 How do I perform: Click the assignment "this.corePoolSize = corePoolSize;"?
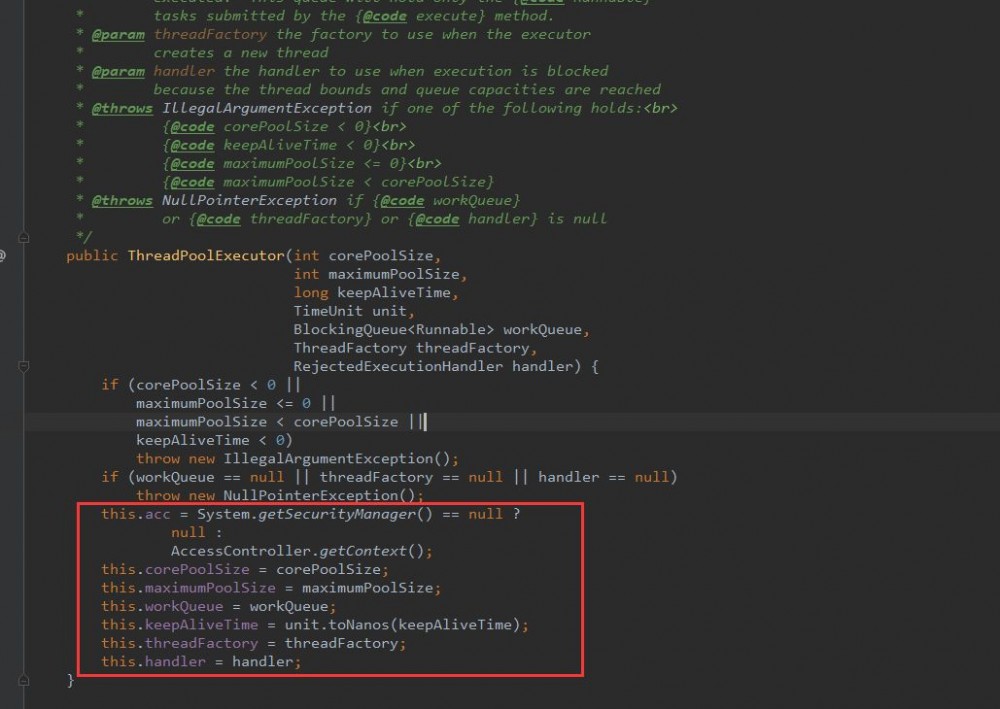245,569
